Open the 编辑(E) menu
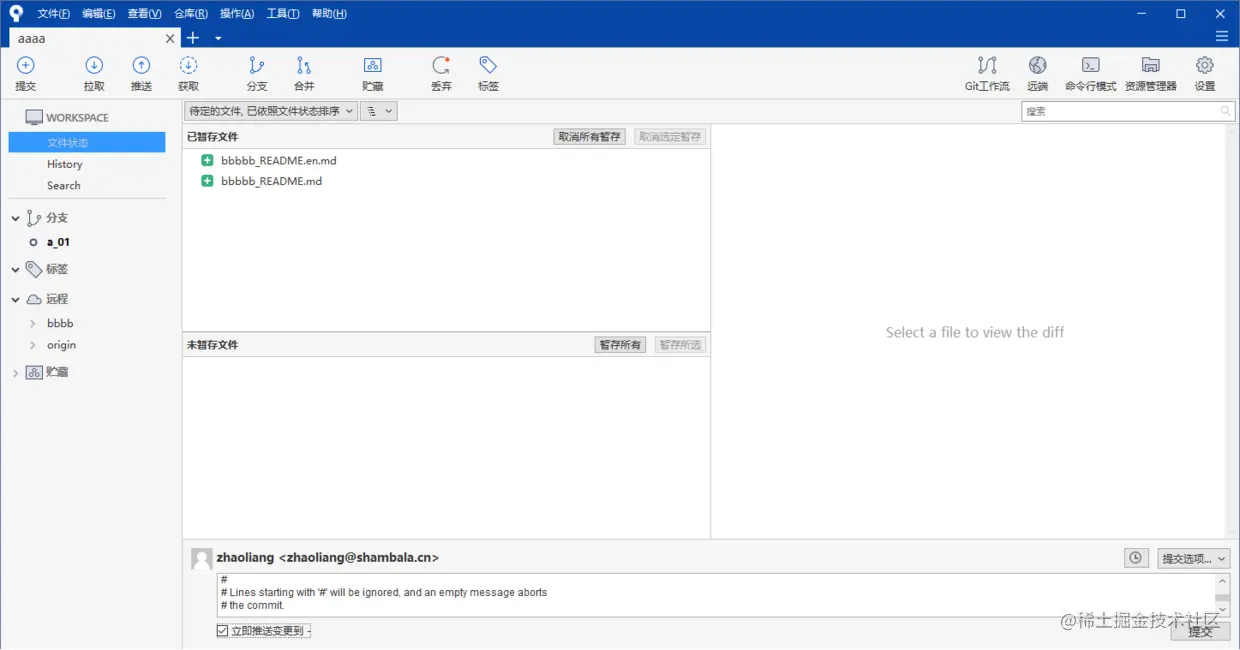1240x650 pixels. (99, 14)
